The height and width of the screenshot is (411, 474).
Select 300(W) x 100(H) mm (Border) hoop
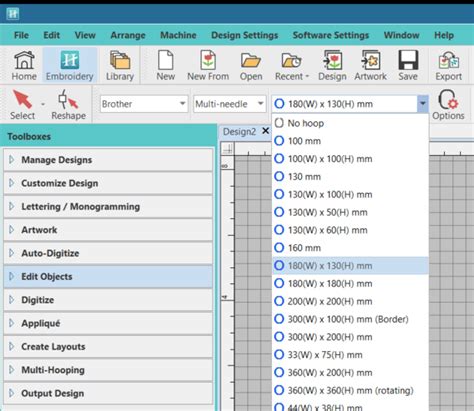point(350,319)
